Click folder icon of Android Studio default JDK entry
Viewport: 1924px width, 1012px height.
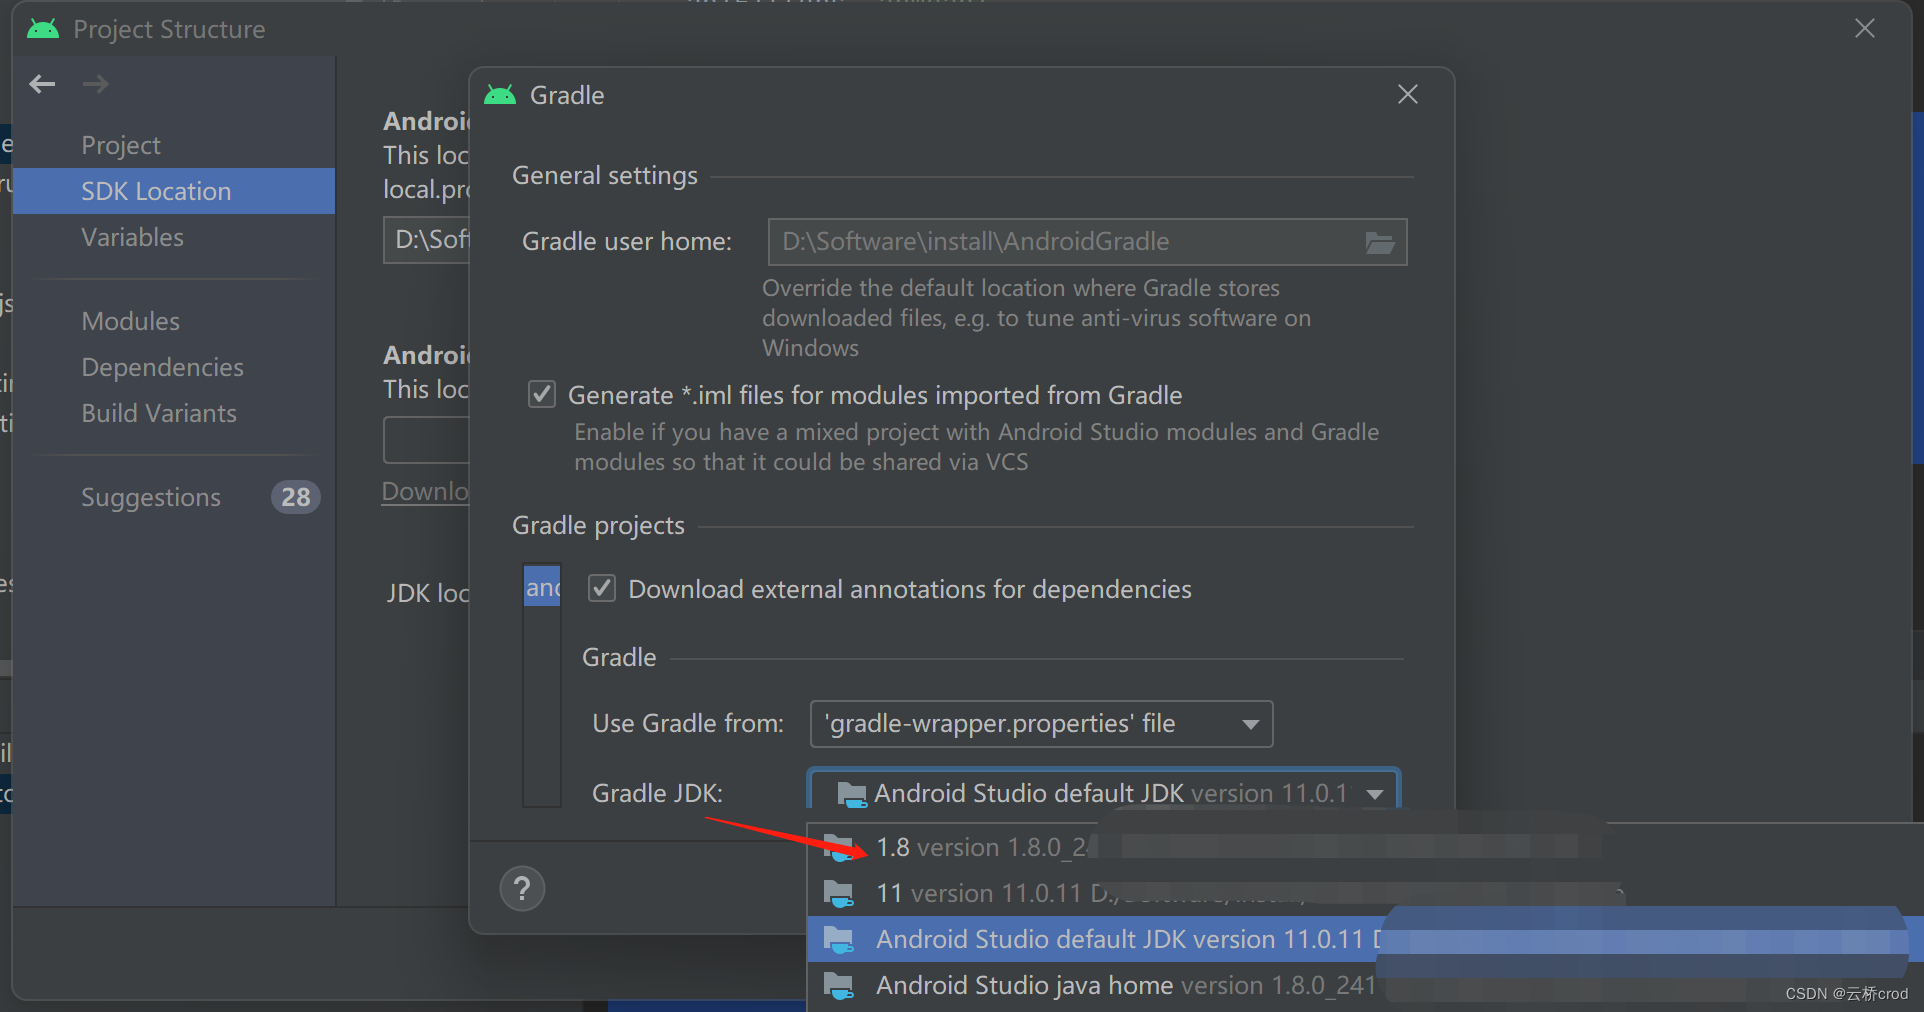[838, 939]
